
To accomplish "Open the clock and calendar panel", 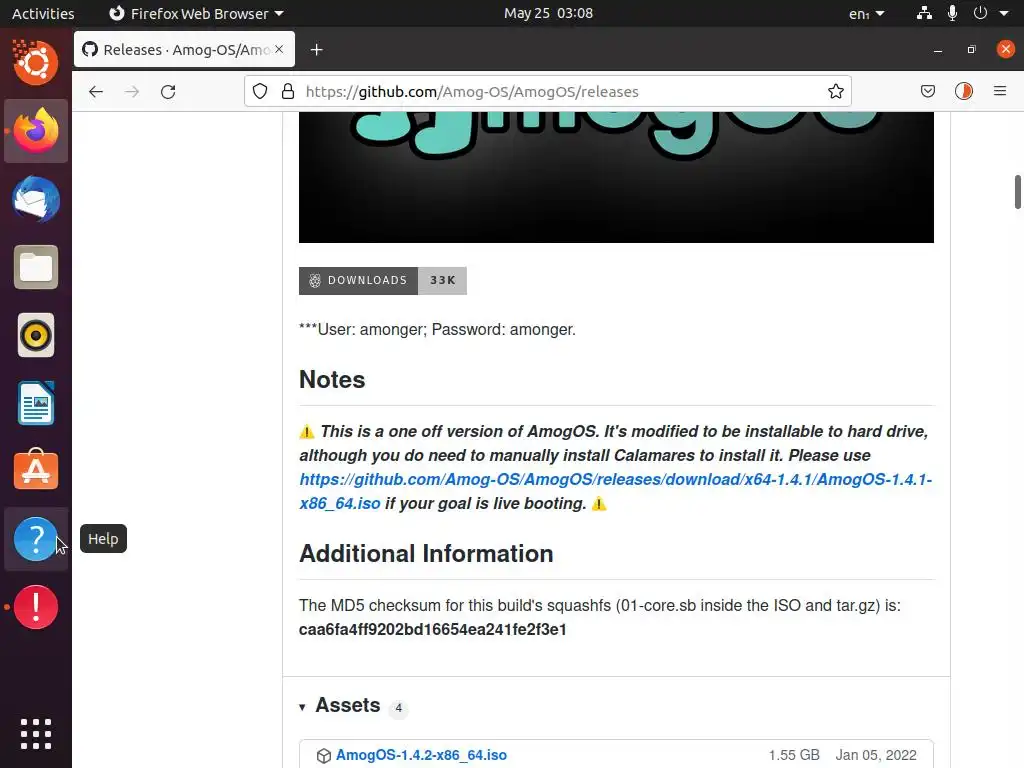I will coord(549,13).
